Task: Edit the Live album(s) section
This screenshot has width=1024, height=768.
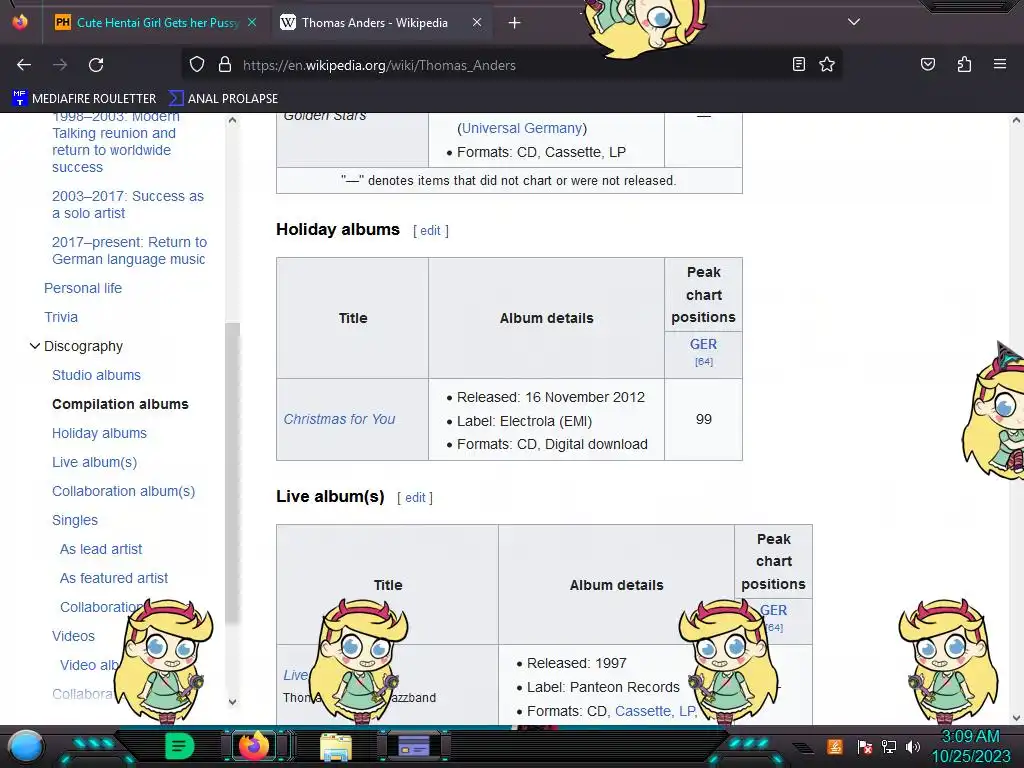Action: coord(415,498)
